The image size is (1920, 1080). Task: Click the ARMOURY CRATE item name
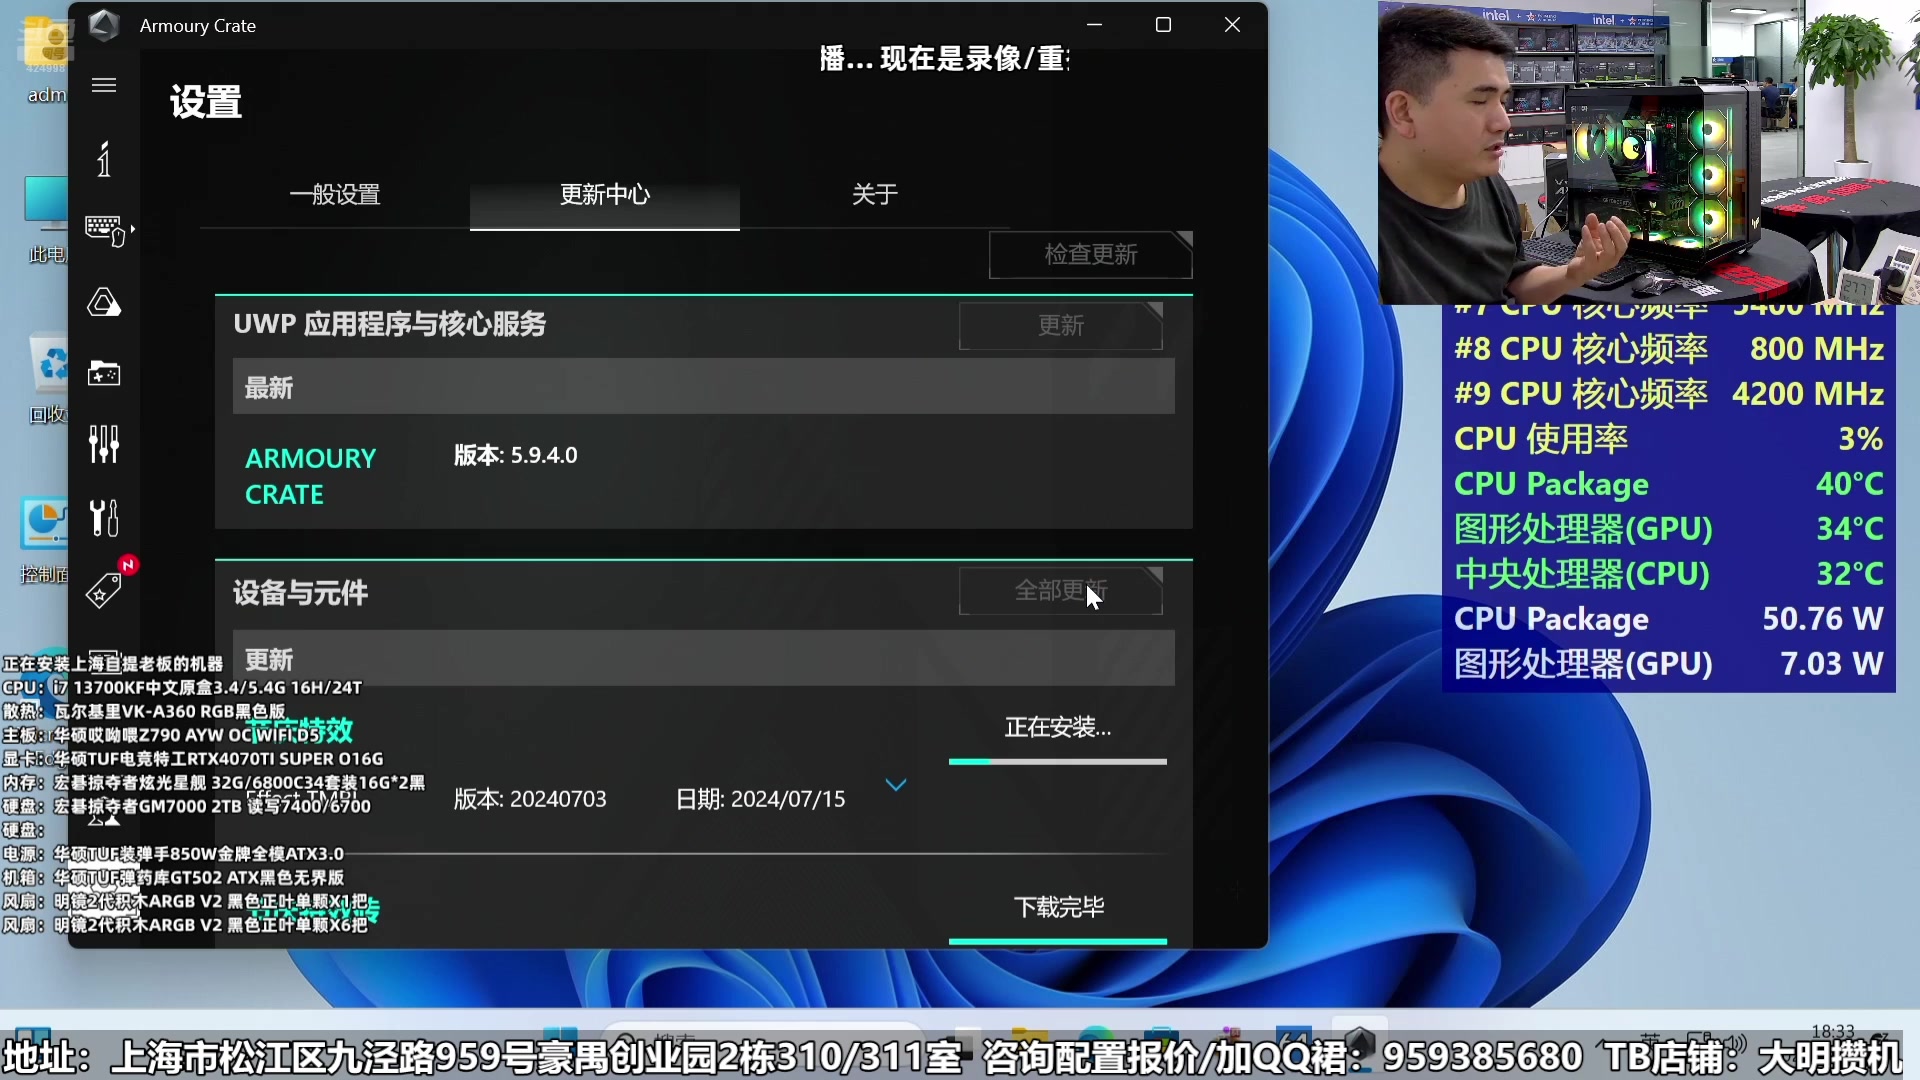pyautogui.click(x=311, y=476)
